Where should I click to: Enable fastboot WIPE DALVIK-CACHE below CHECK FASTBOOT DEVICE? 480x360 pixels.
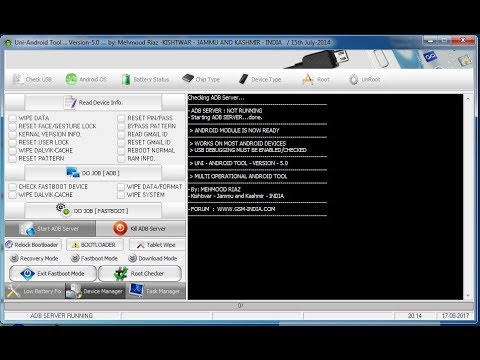(13, 195)
